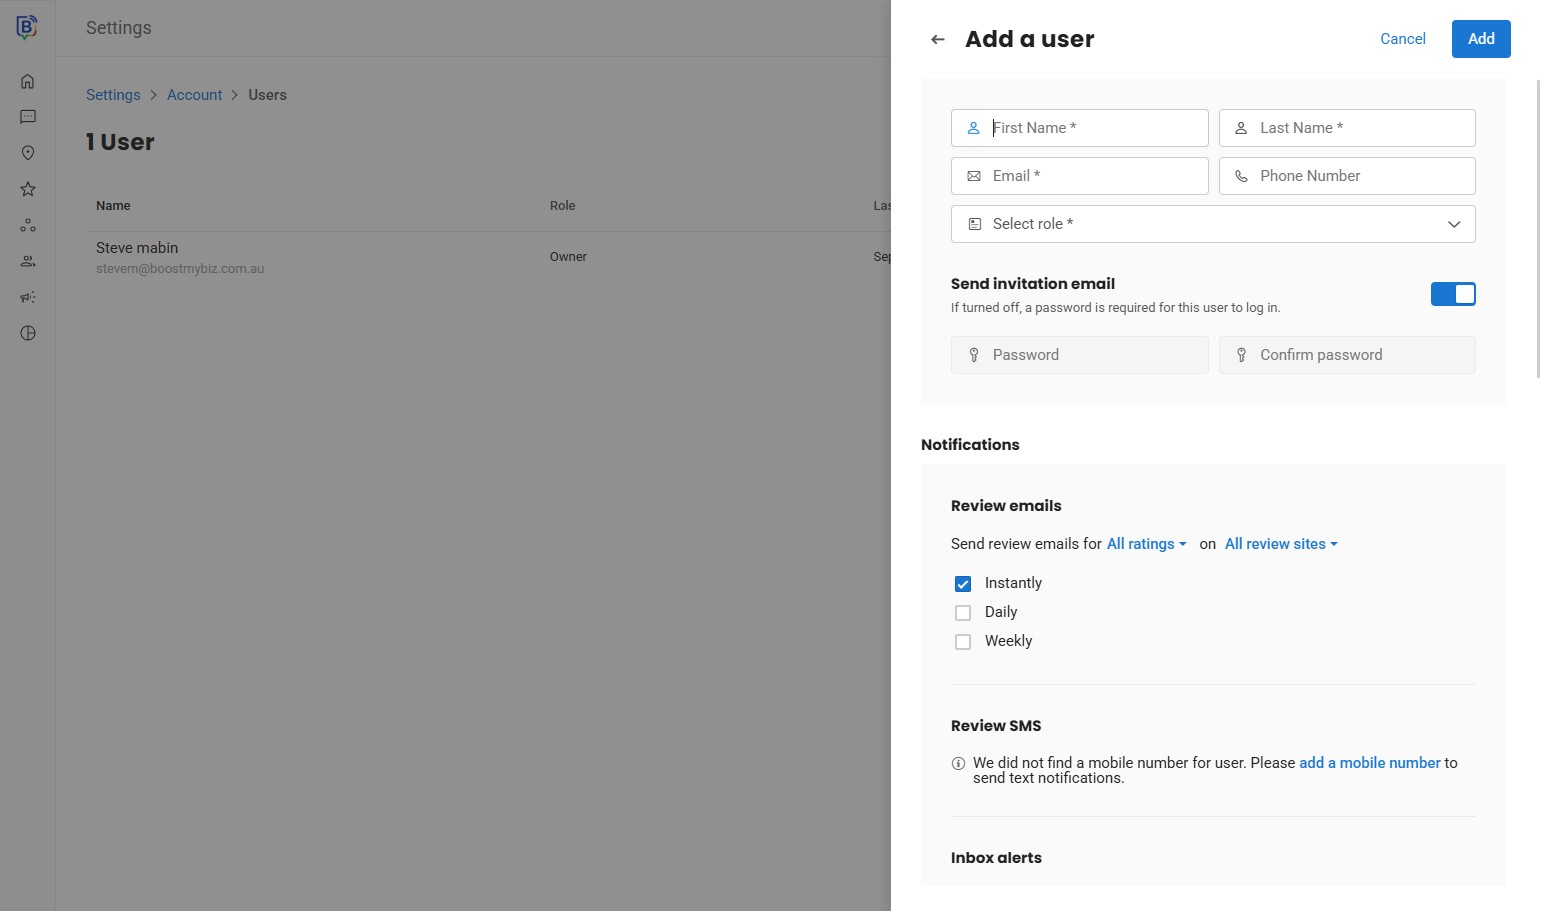The image size is (1541, 911).
Task: Click the location pin icon in the sidebar
Action: pyautogui.click(x=28, y=153)
